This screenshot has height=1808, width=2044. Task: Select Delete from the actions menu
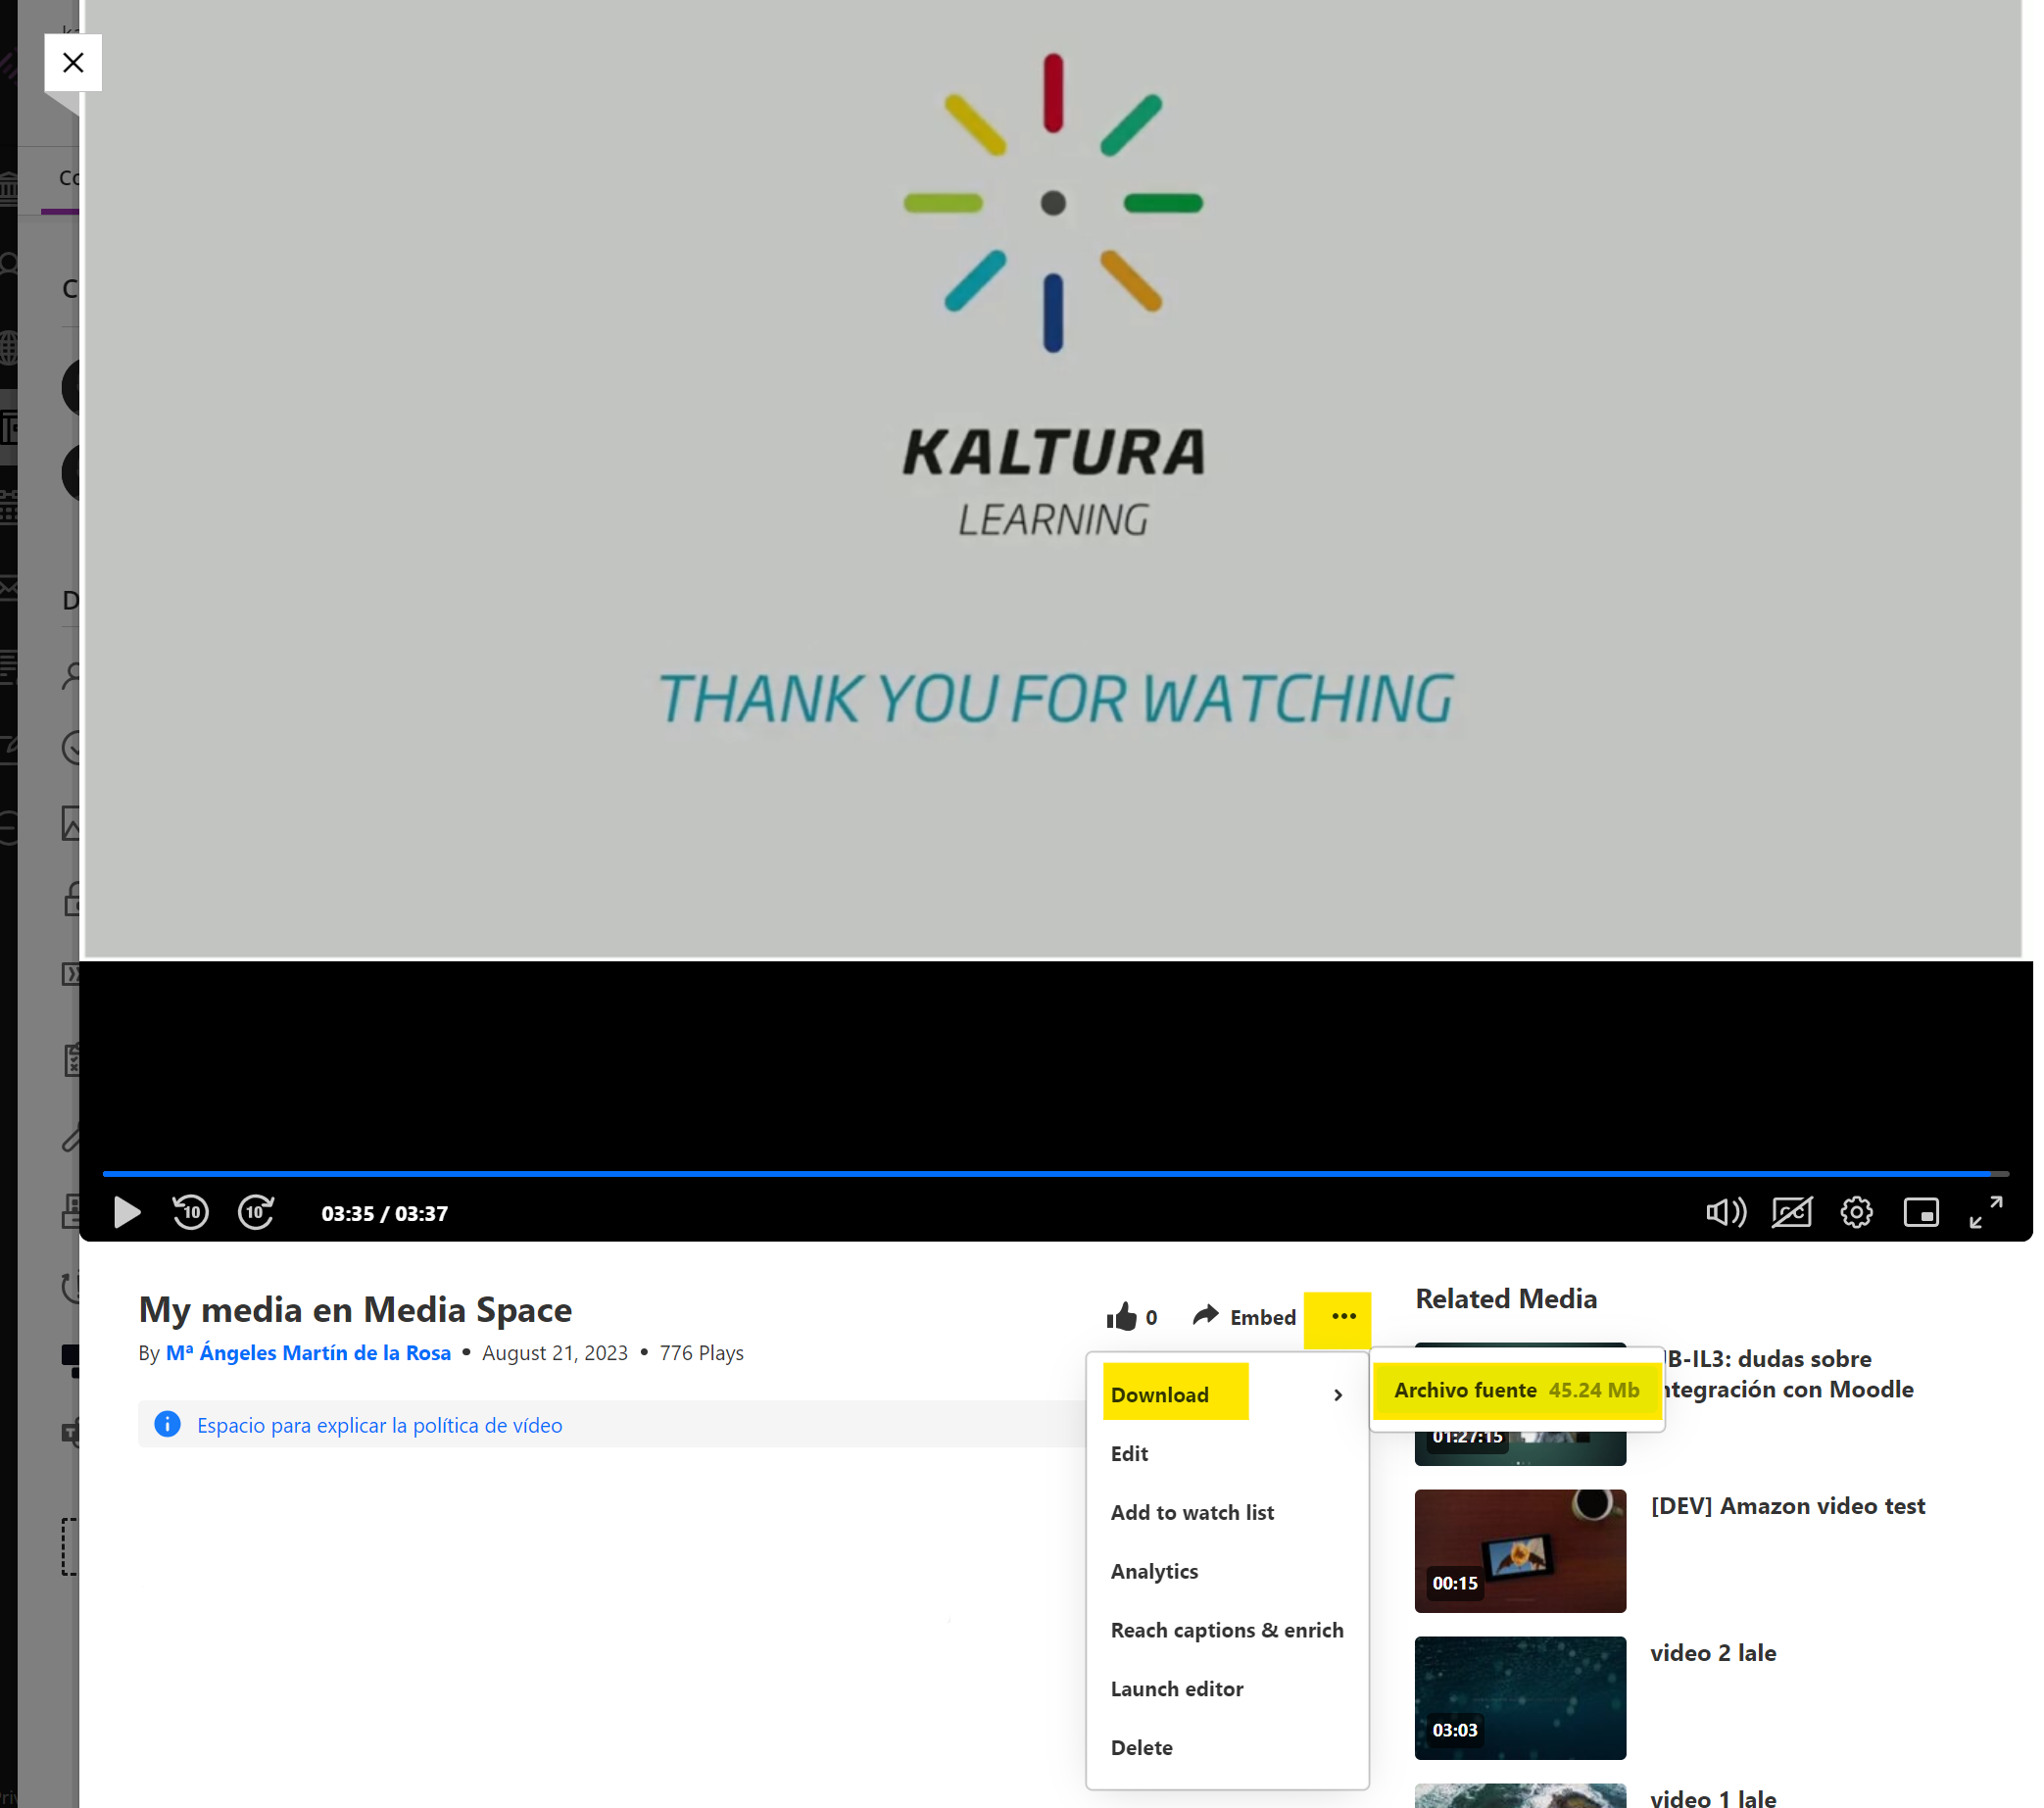pos(1141,1748)
